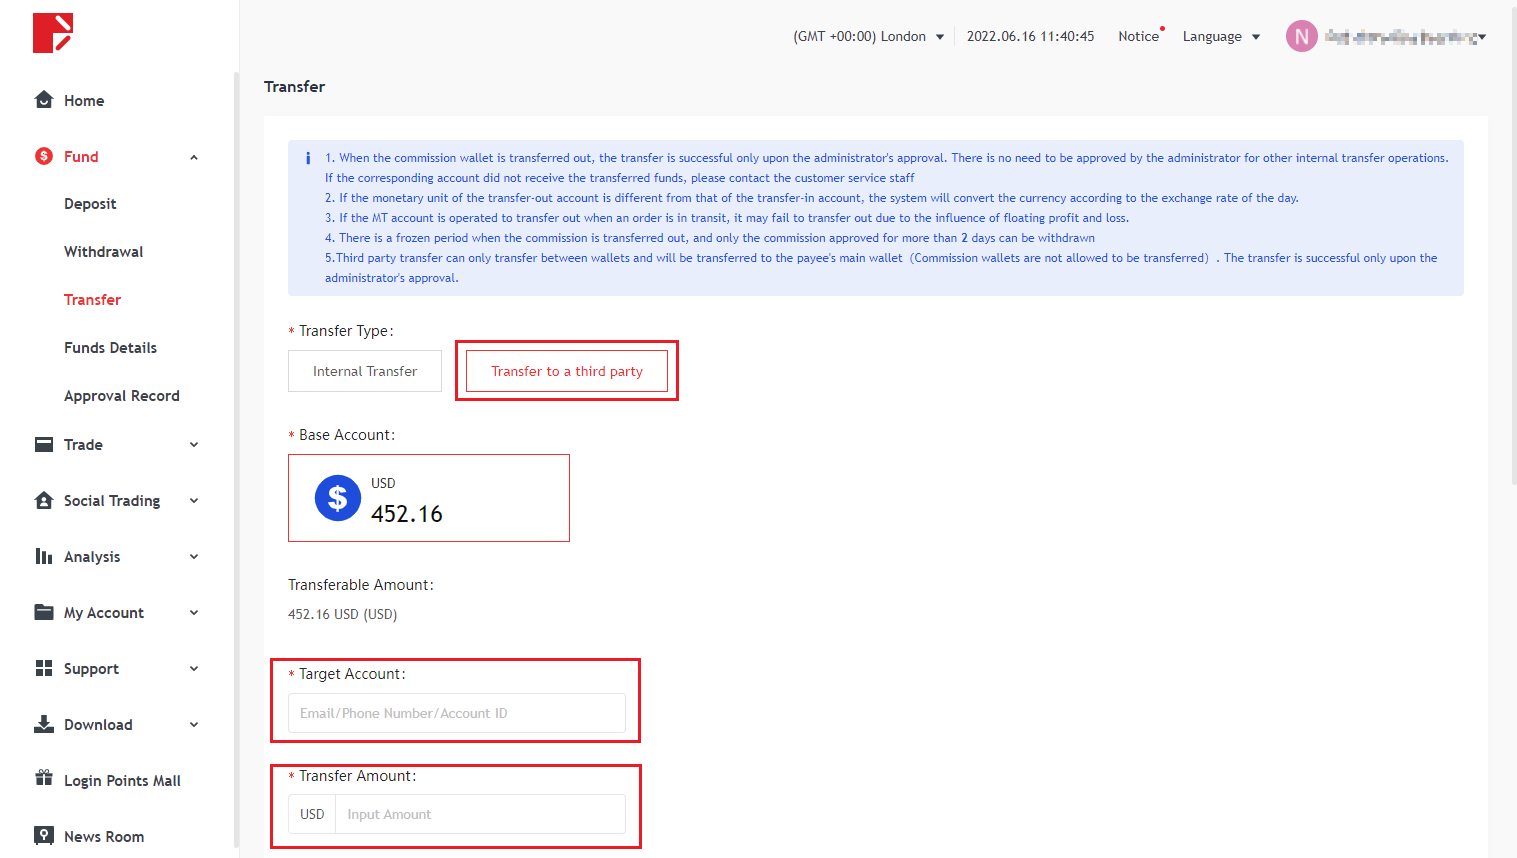The image size is (1517, 858).
Task: Click the Support grid icon
Action: coord(43,668)
